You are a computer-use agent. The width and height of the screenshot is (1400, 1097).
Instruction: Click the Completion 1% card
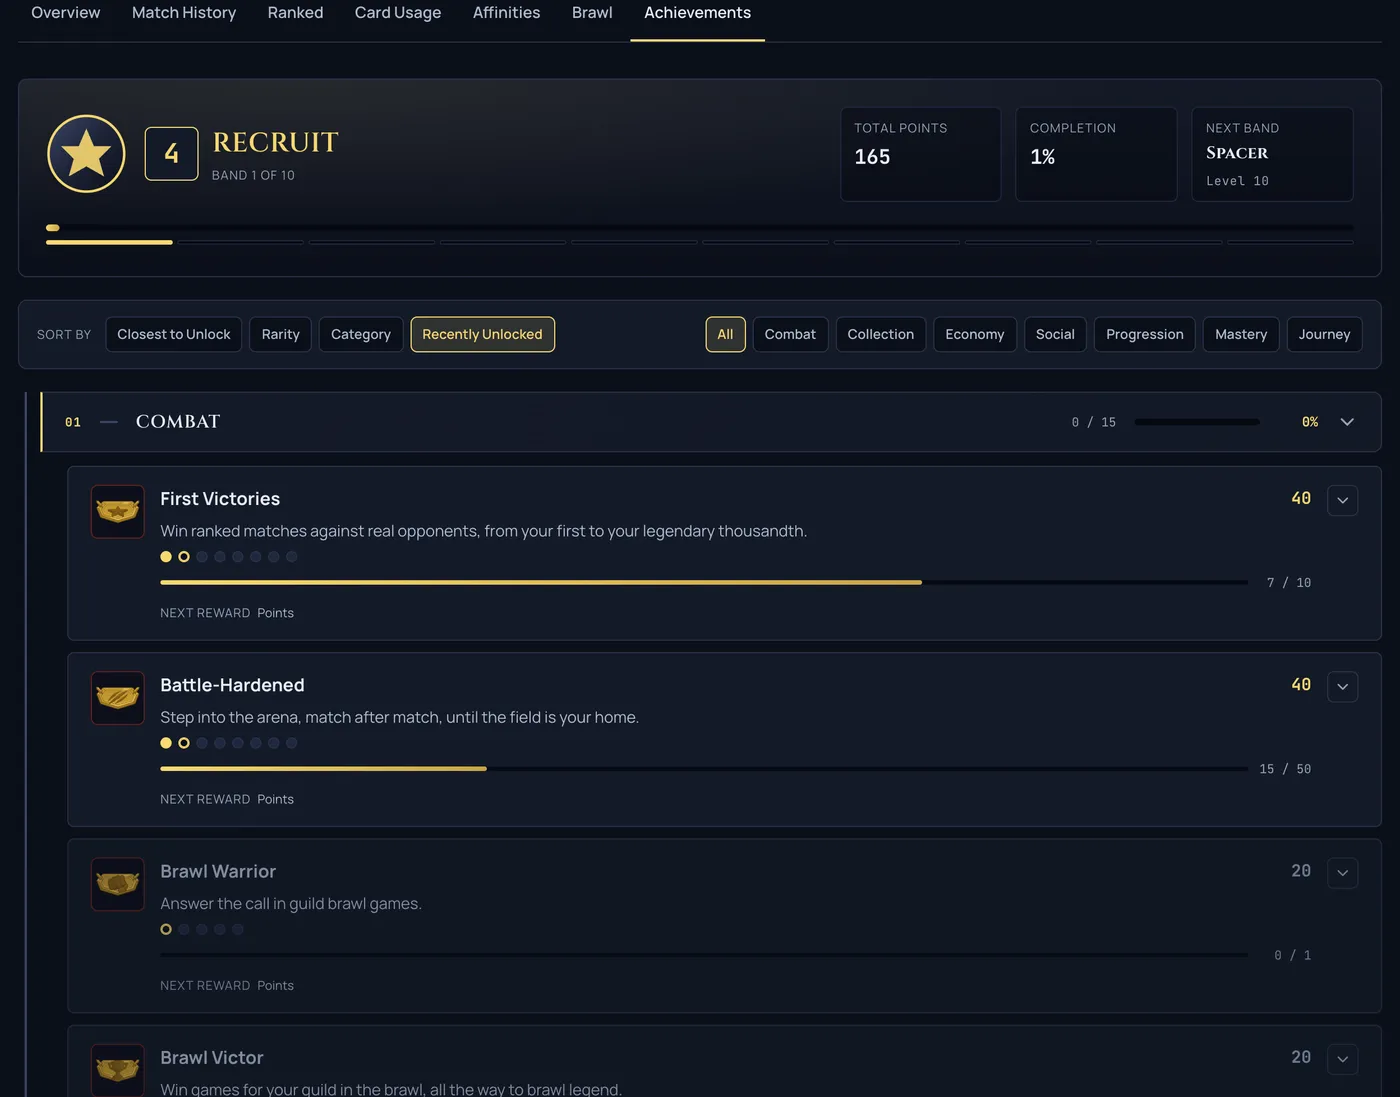click(x=1096, y=154)
